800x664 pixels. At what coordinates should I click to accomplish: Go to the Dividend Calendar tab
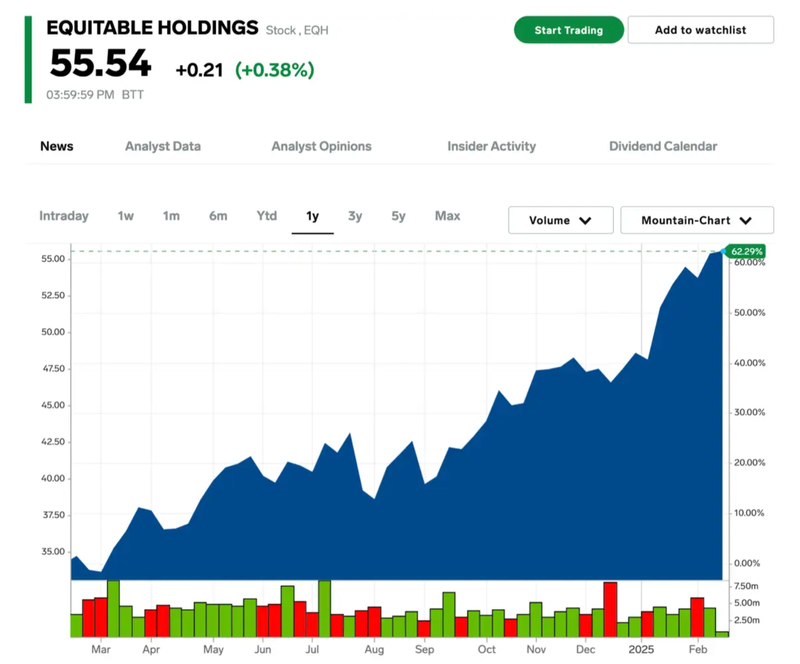point(663,146)
